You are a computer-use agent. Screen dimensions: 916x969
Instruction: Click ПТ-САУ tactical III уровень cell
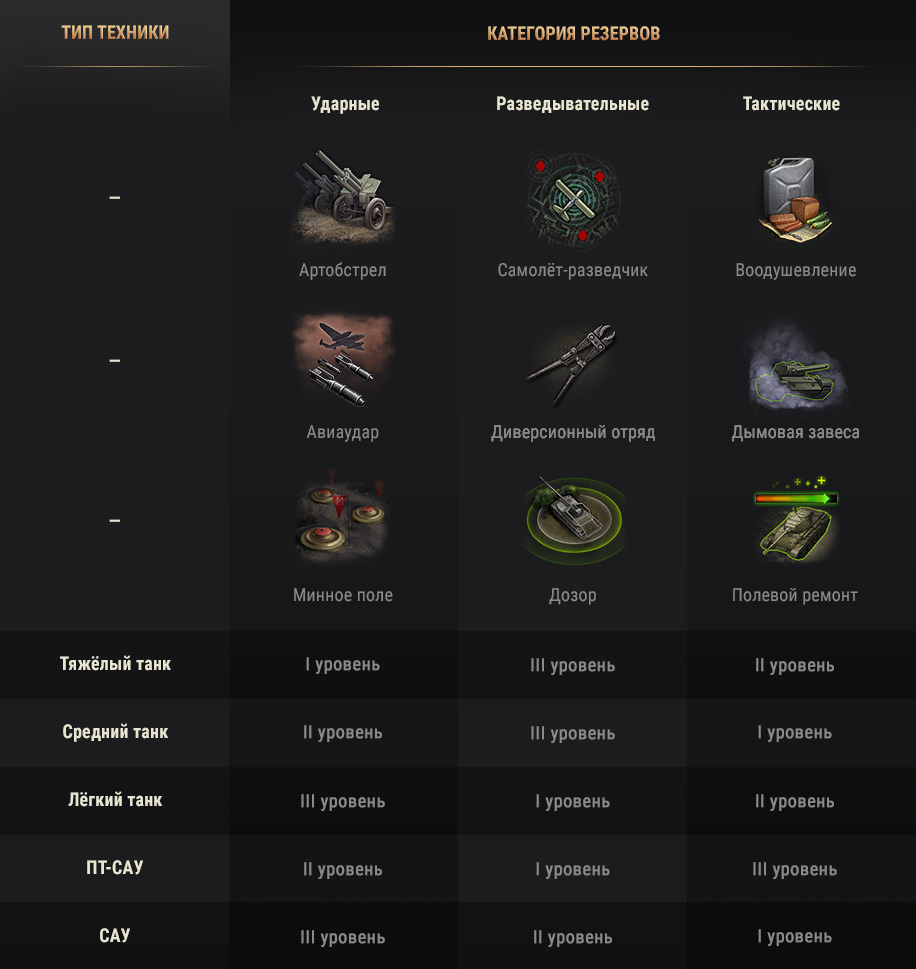(x=795, y=869)
